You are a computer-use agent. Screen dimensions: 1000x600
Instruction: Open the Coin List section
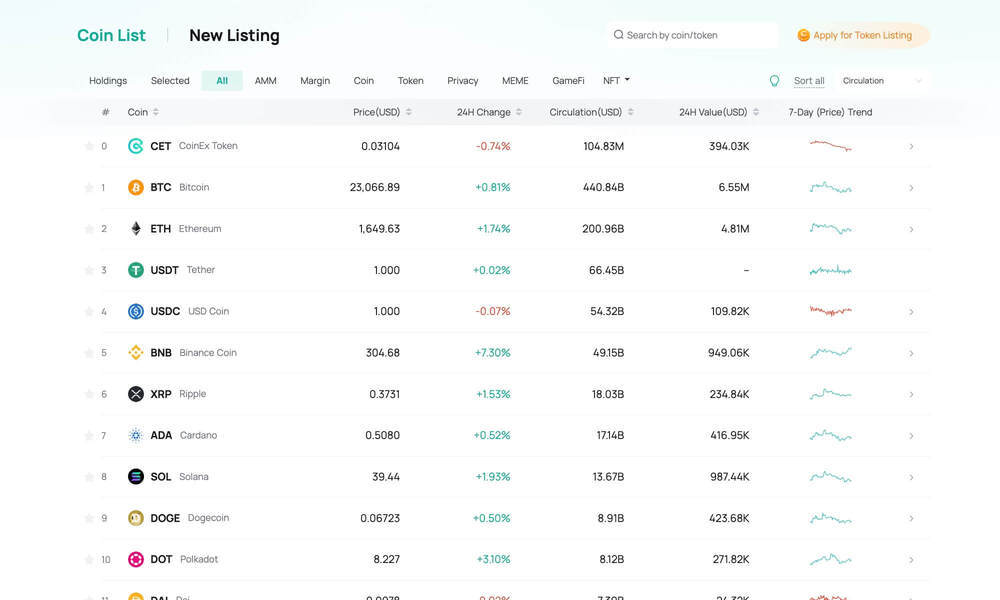pos(112,36)
